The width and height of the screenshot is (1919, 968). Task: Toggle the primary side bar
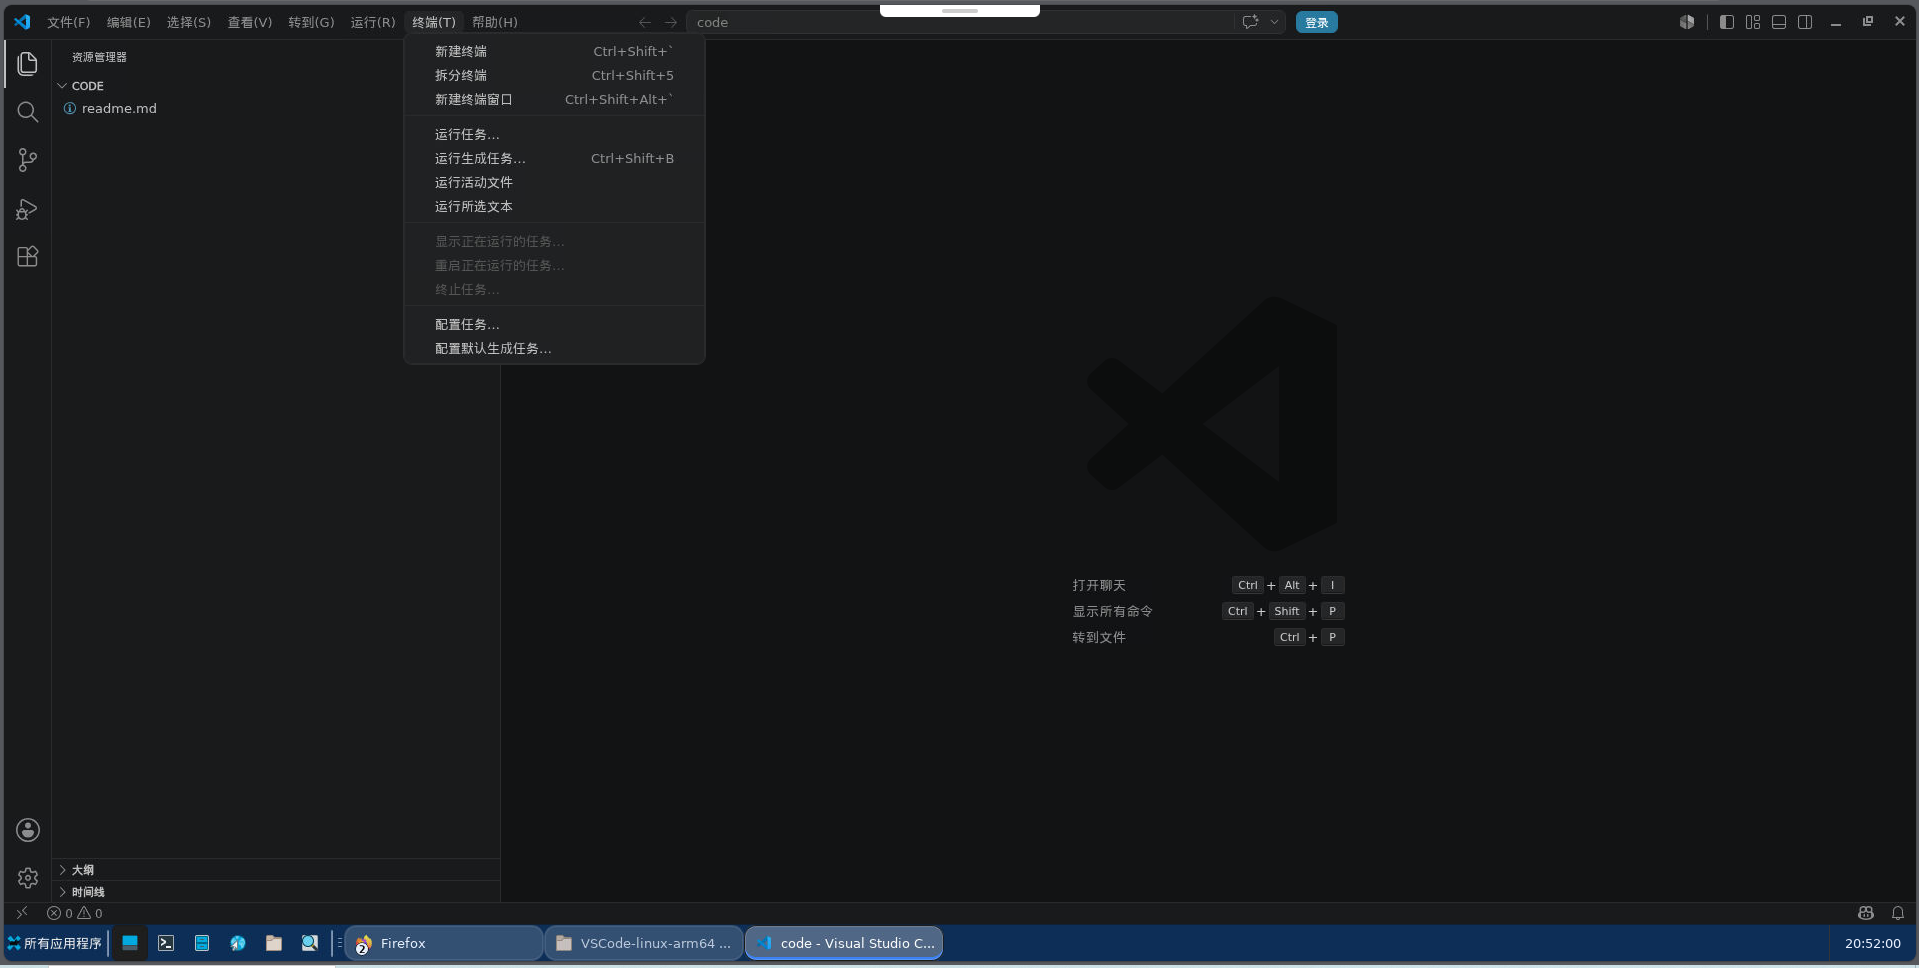[1727, 22]
